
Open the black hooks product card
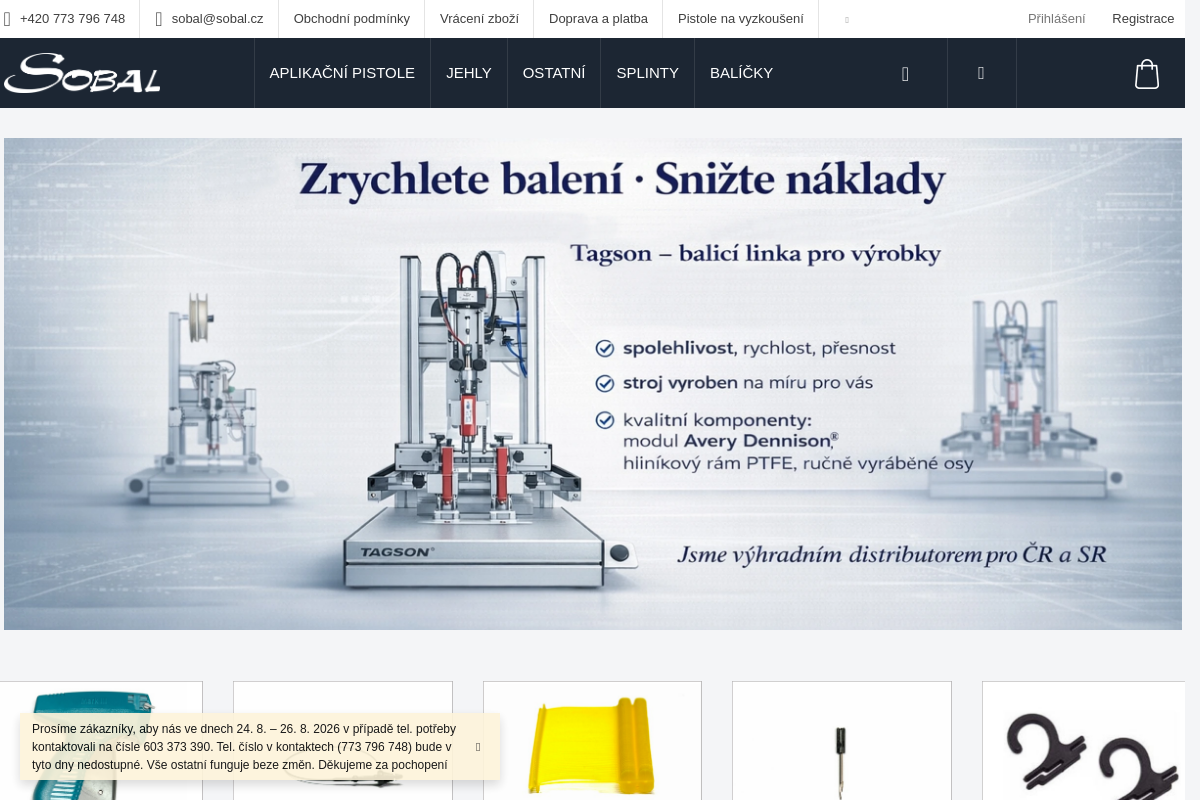coord(1084,741)
